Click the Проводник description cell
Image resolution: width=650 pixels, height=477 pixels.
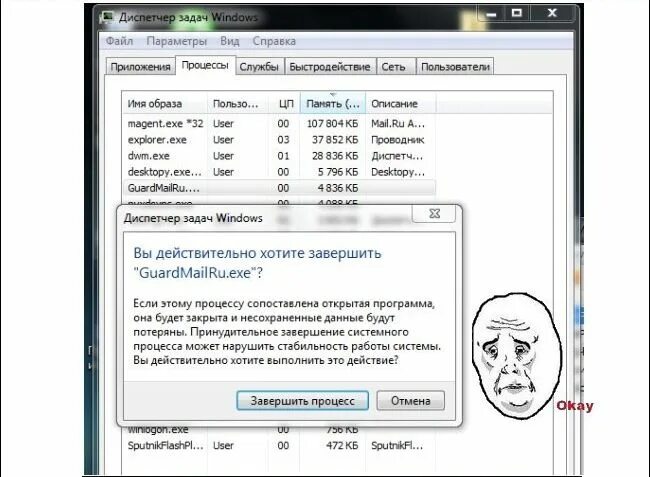pyautogui.click(x=398, y=140)
